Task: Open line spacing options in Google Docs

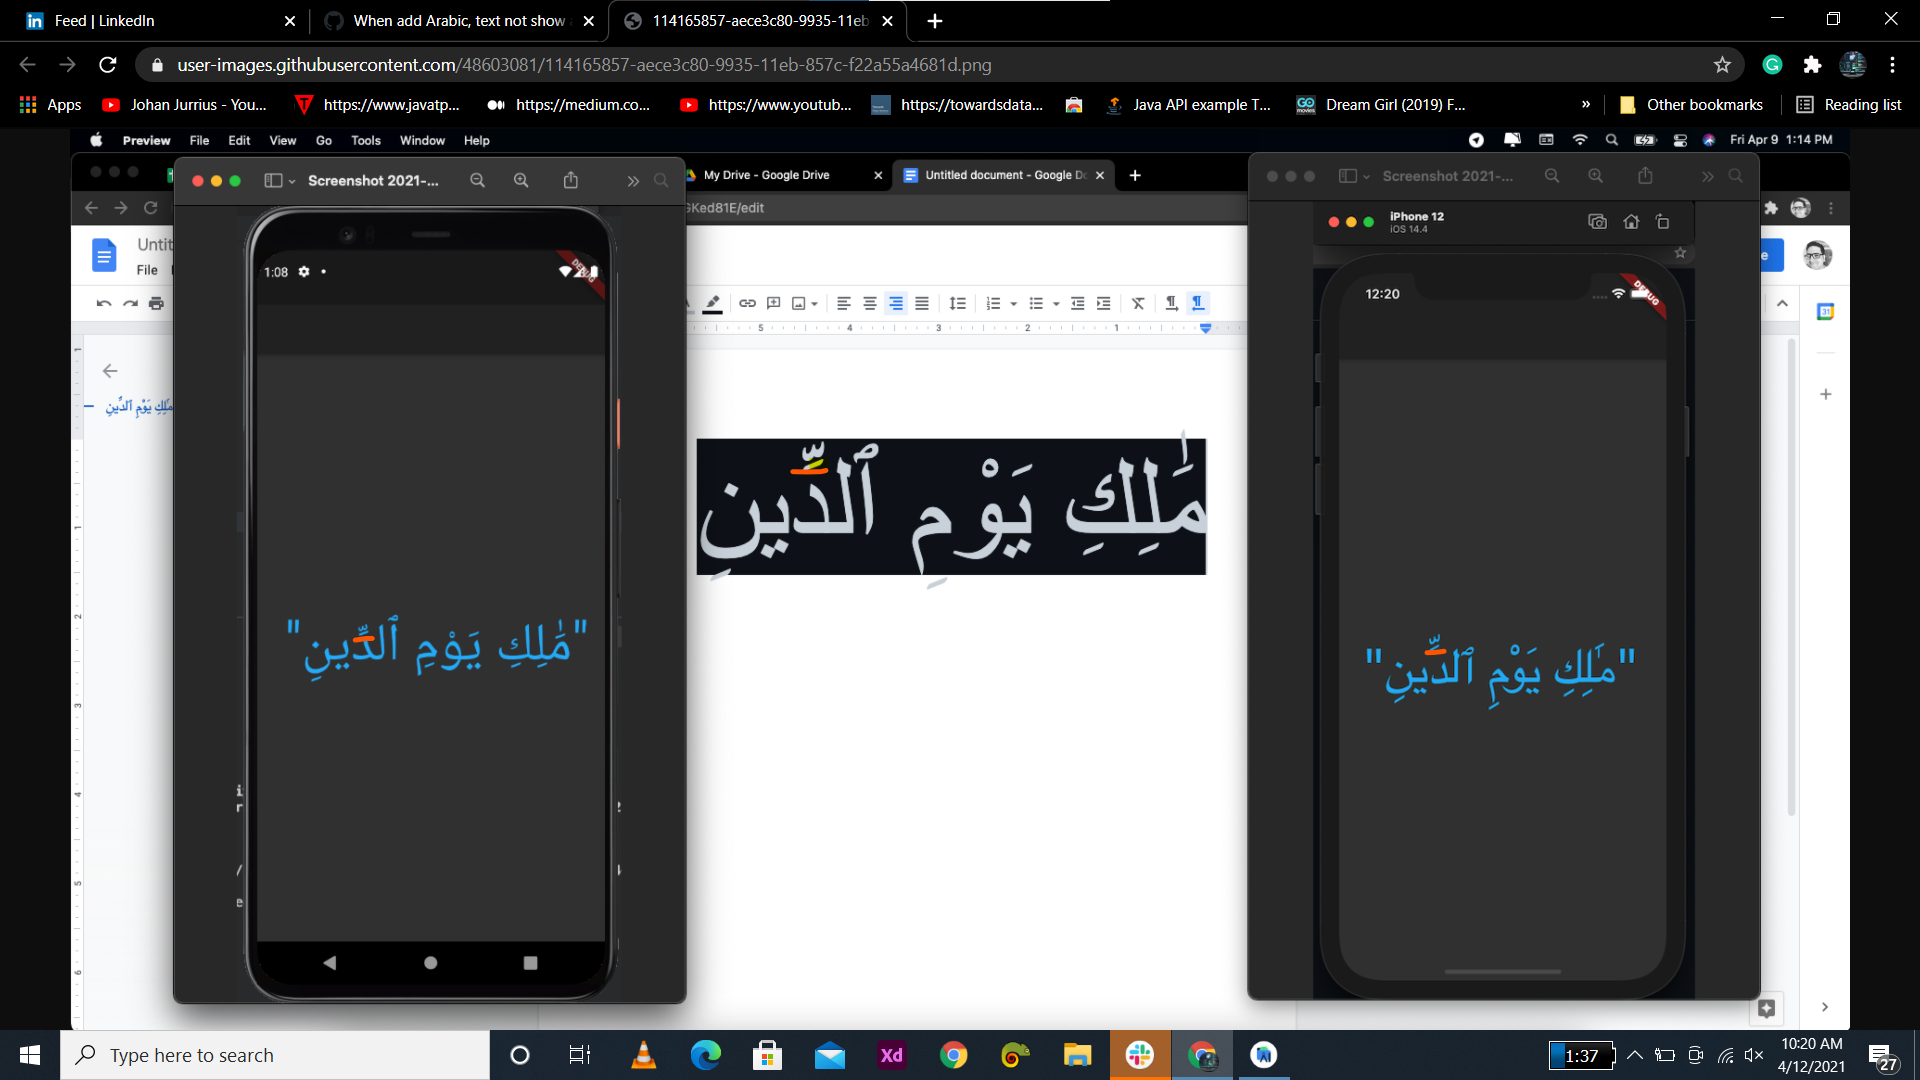Action: 958,303
